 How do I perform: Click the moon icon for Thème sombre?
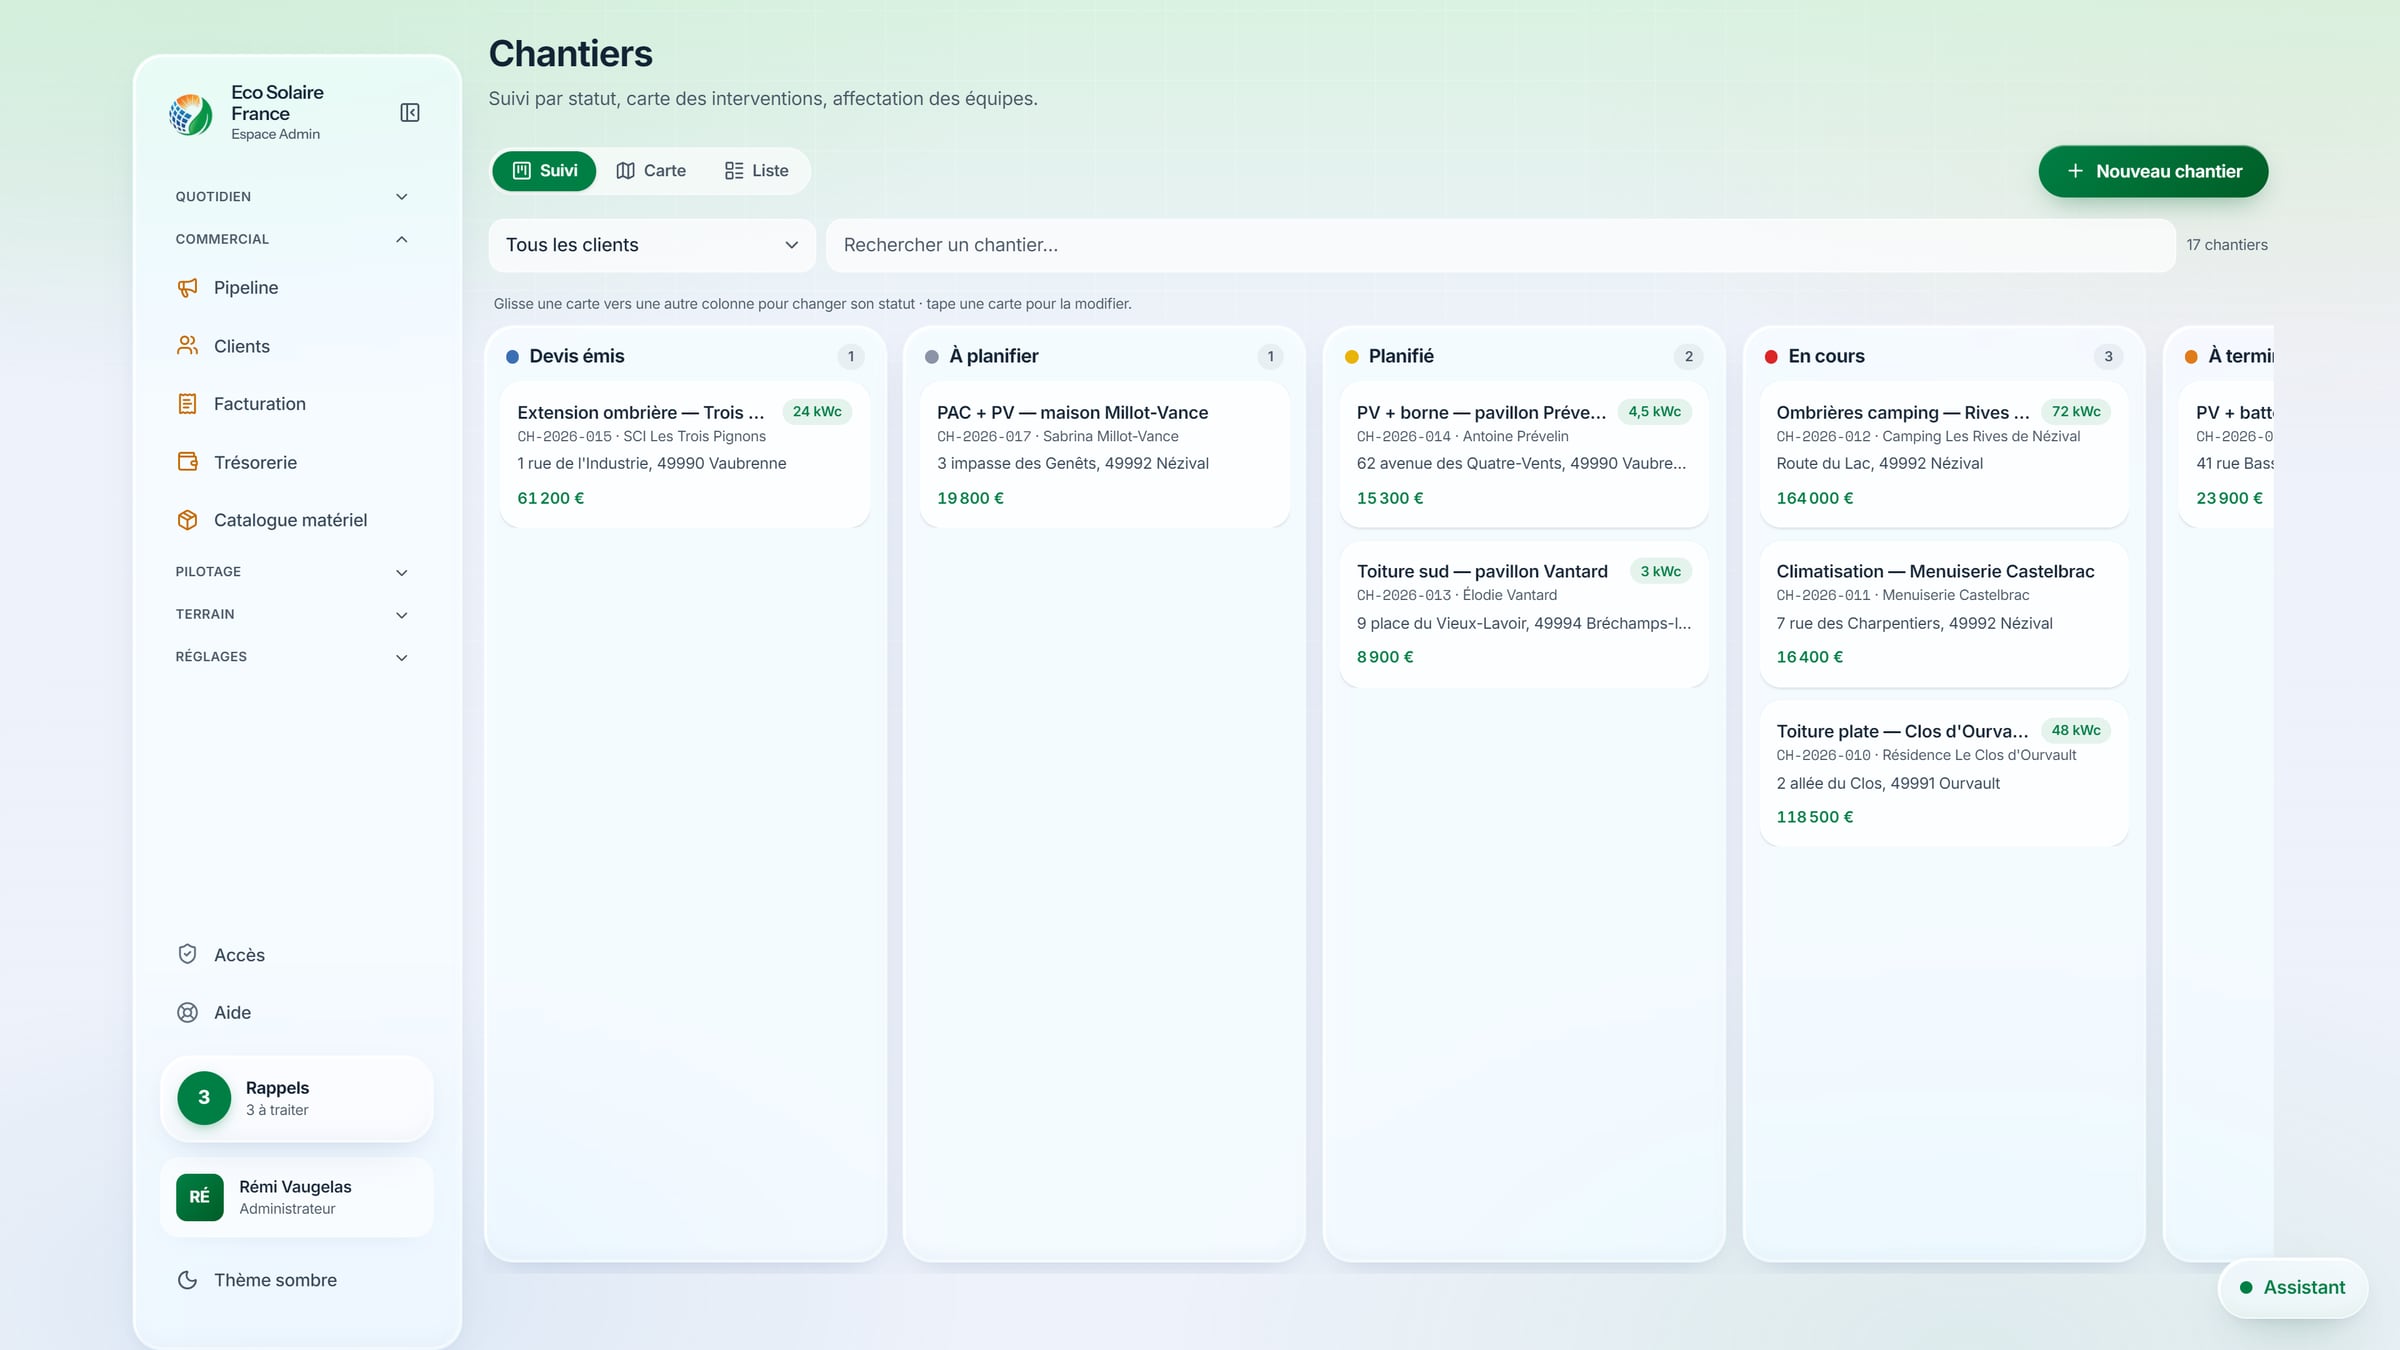187,1280
